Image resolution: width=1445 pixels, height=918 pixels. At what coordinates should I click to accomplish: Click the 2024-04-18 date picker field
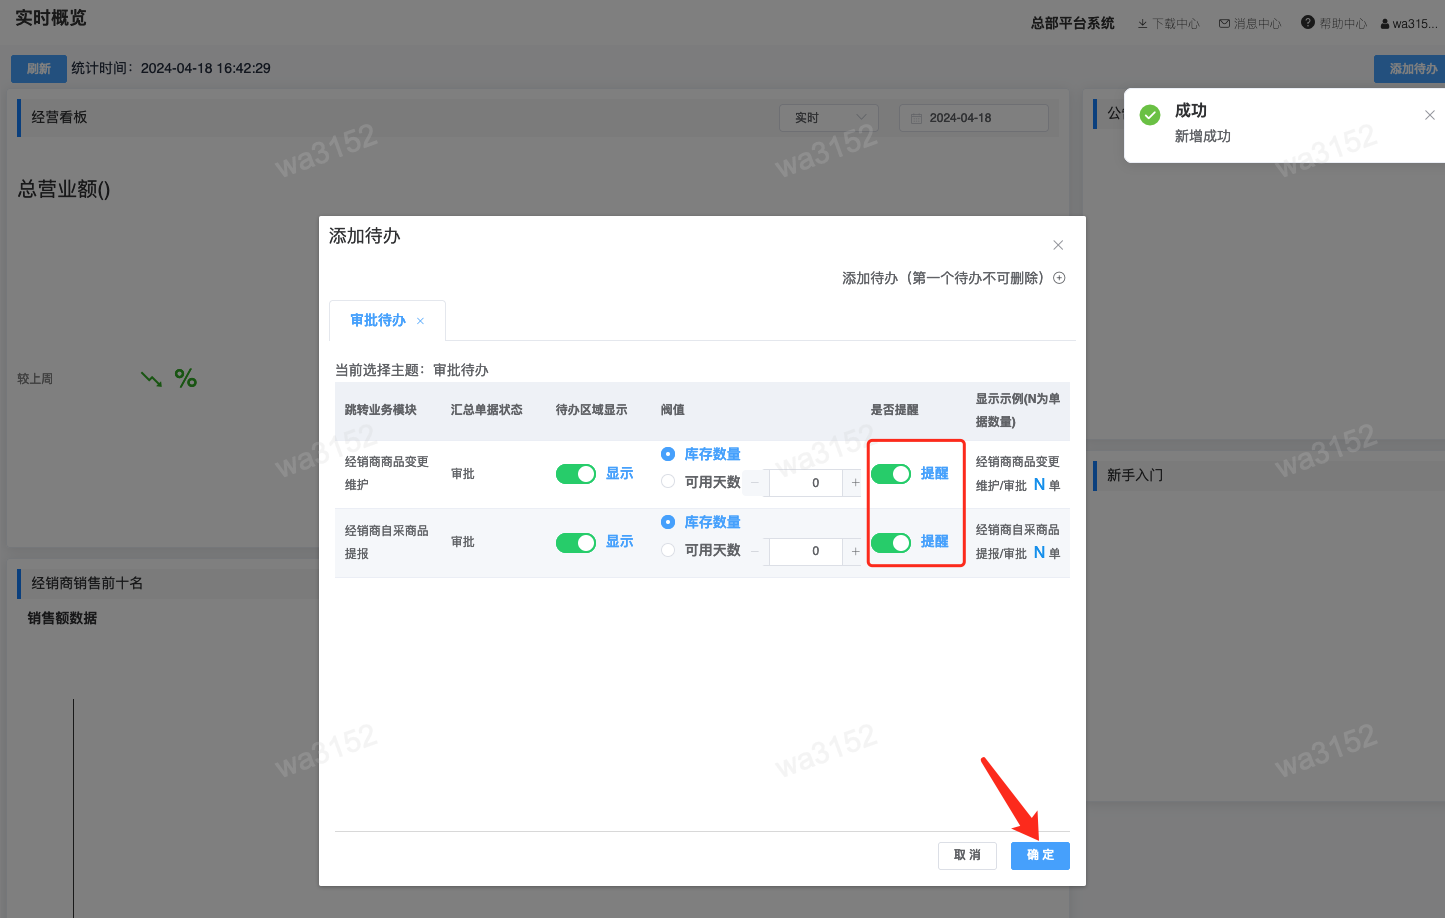click(974, 118)
